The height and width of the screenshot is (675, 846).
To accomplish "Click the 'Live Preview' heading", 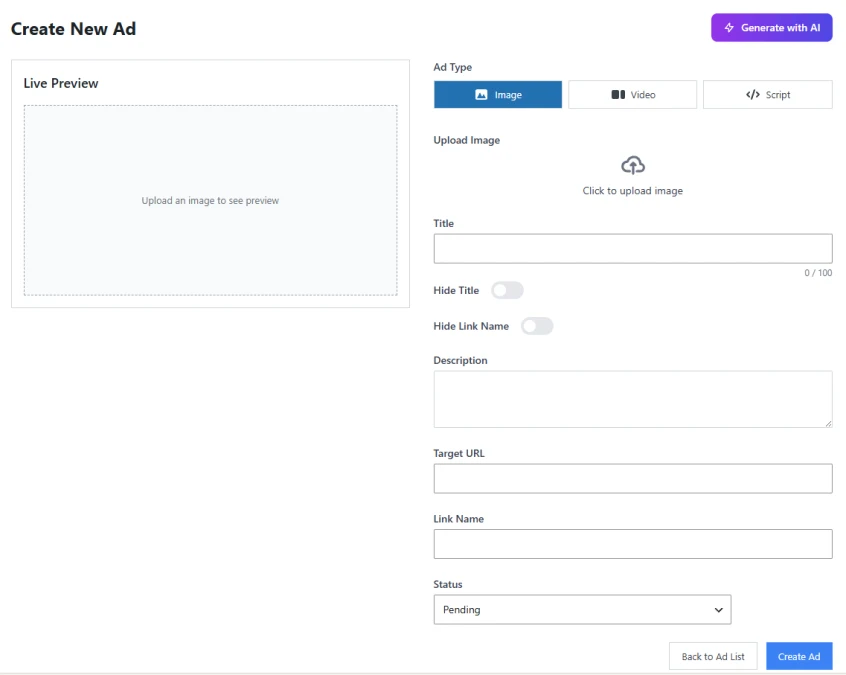I will pos(61,83).
